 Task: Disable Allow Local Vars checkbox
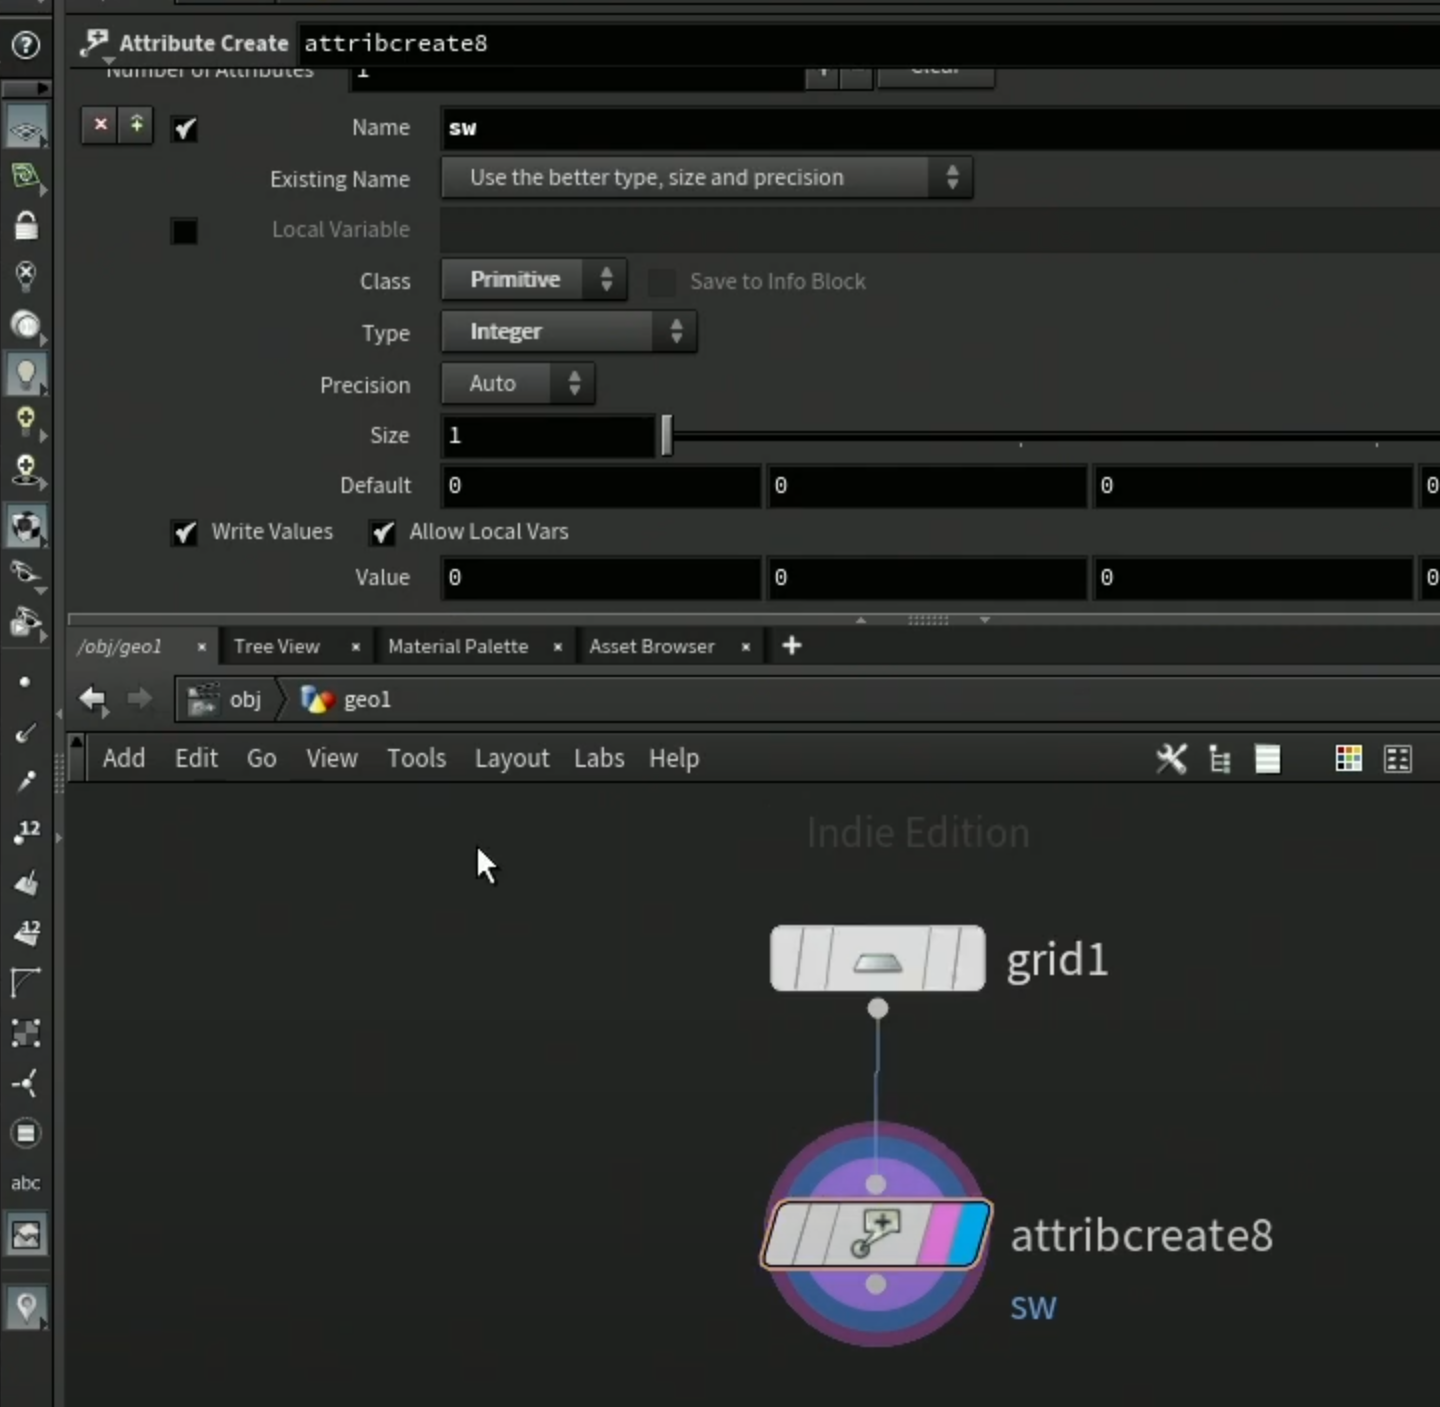point(383,532)
